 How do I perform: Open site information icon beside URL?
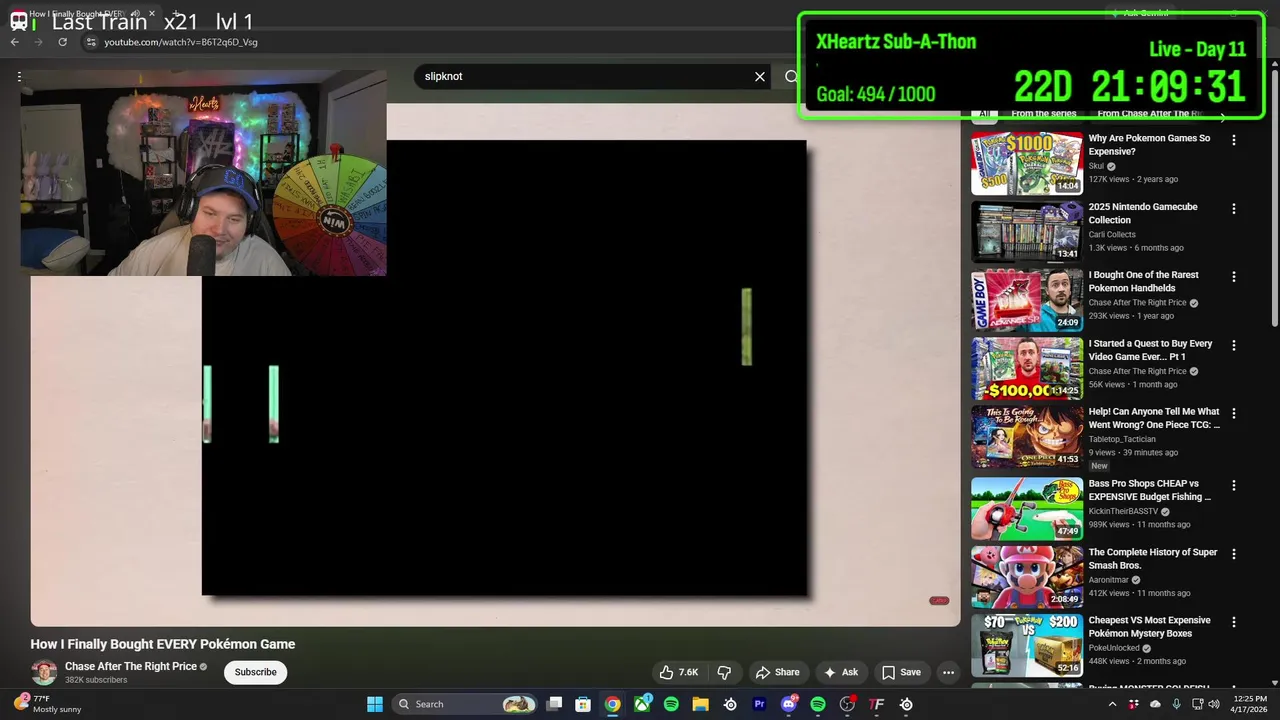(90, 42)
